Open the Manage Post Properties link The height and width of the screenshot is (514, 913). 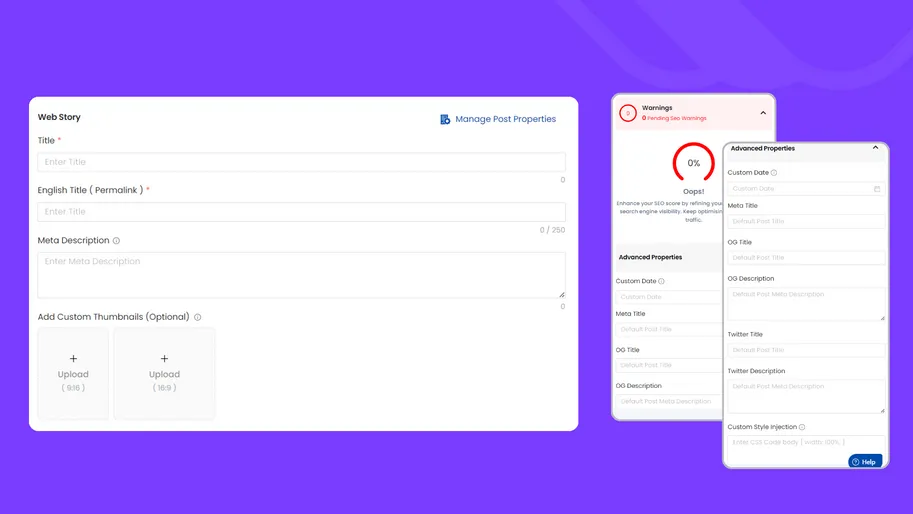[x=505, y=119]
